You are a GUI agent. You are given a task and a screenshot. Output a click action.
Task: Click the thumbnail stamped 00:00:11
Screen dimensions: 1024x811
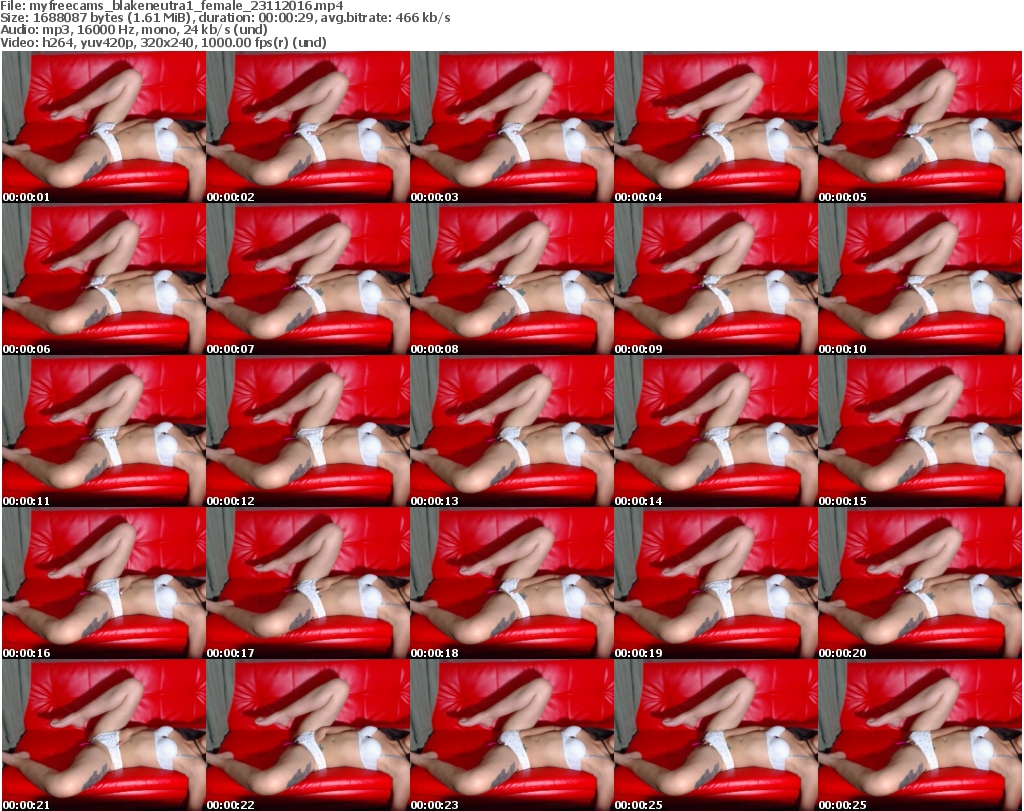pos(104,432)
